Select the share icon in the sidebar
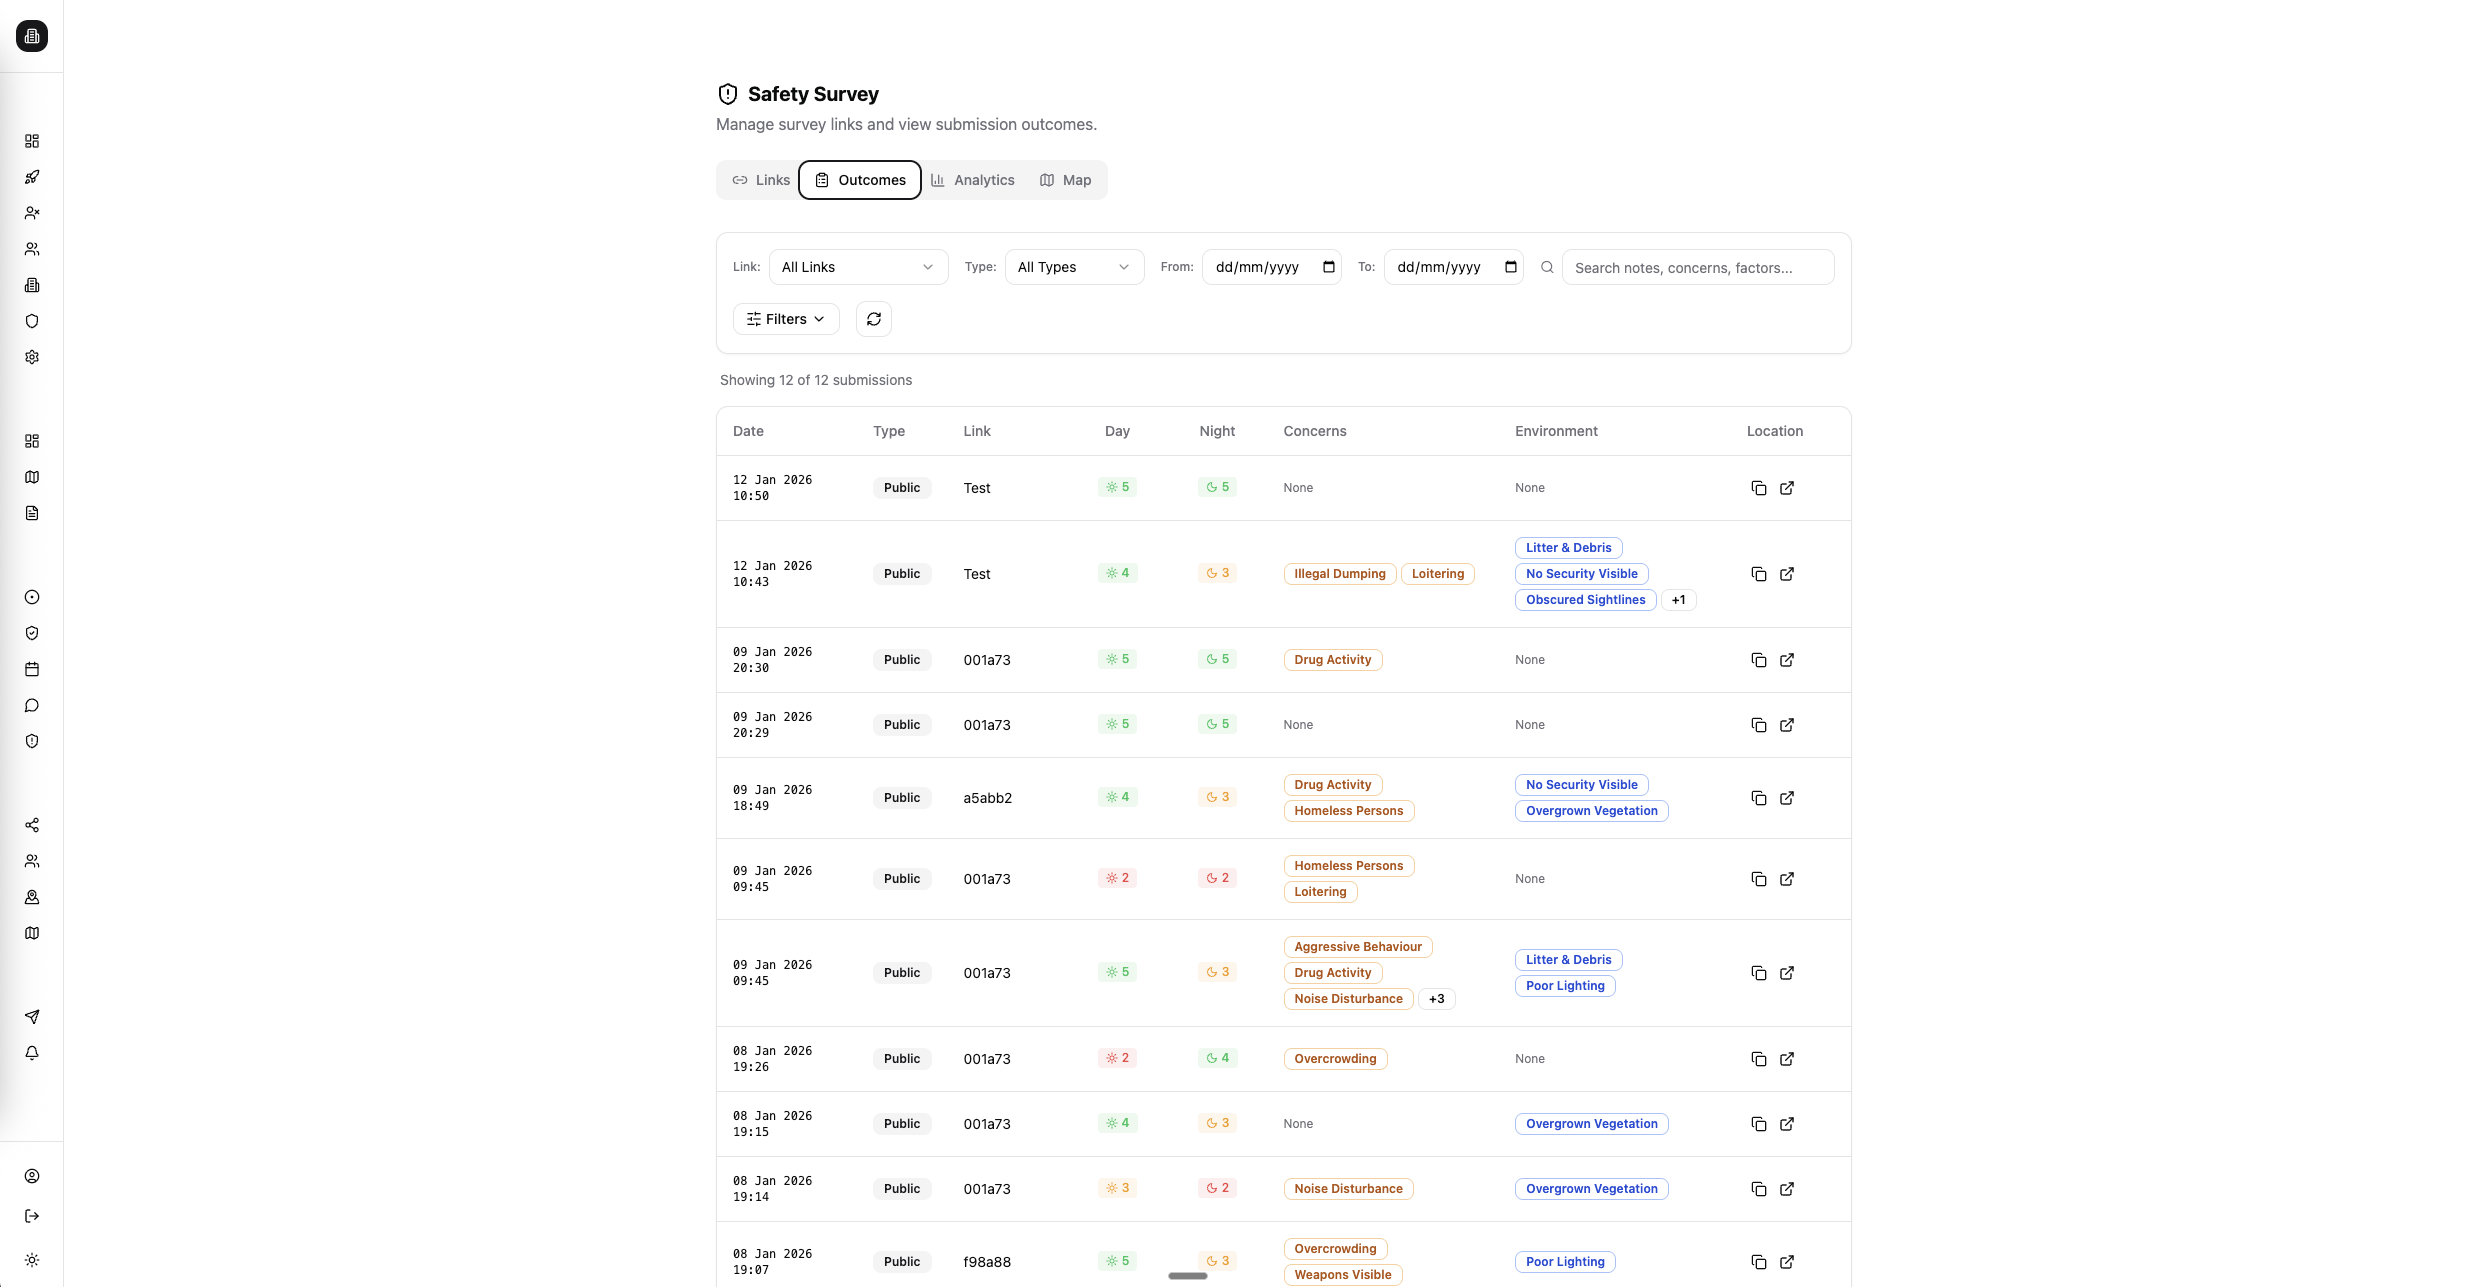Screen dimensions: 2484x1287 [x=32, y=825]
